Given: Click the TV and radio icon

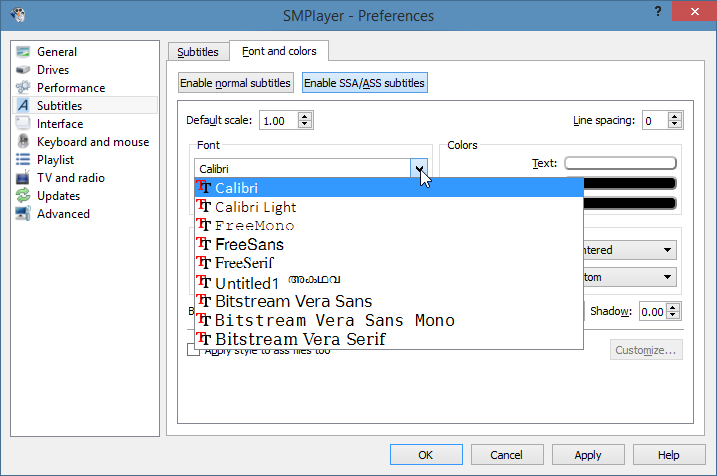Looking at the screenshot, I should (23, 177).
